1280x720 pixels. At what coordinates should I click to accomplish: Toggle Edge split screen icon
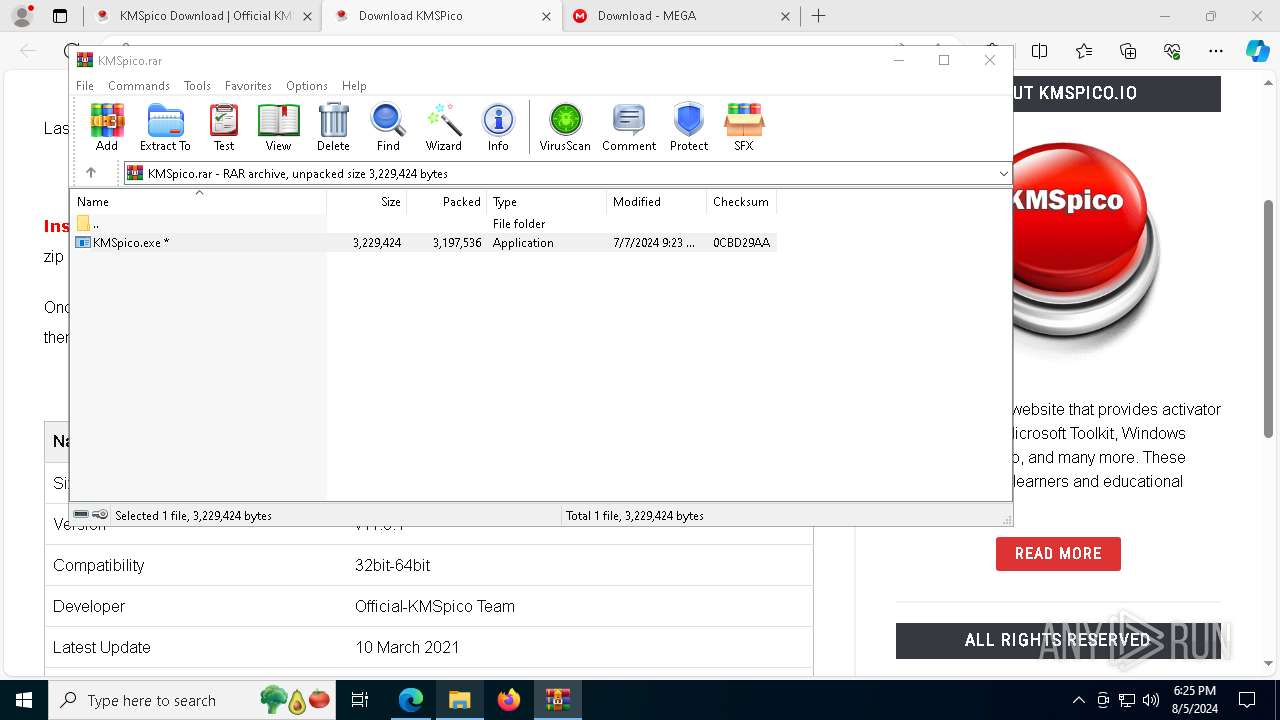click(x=1040, y=51)
